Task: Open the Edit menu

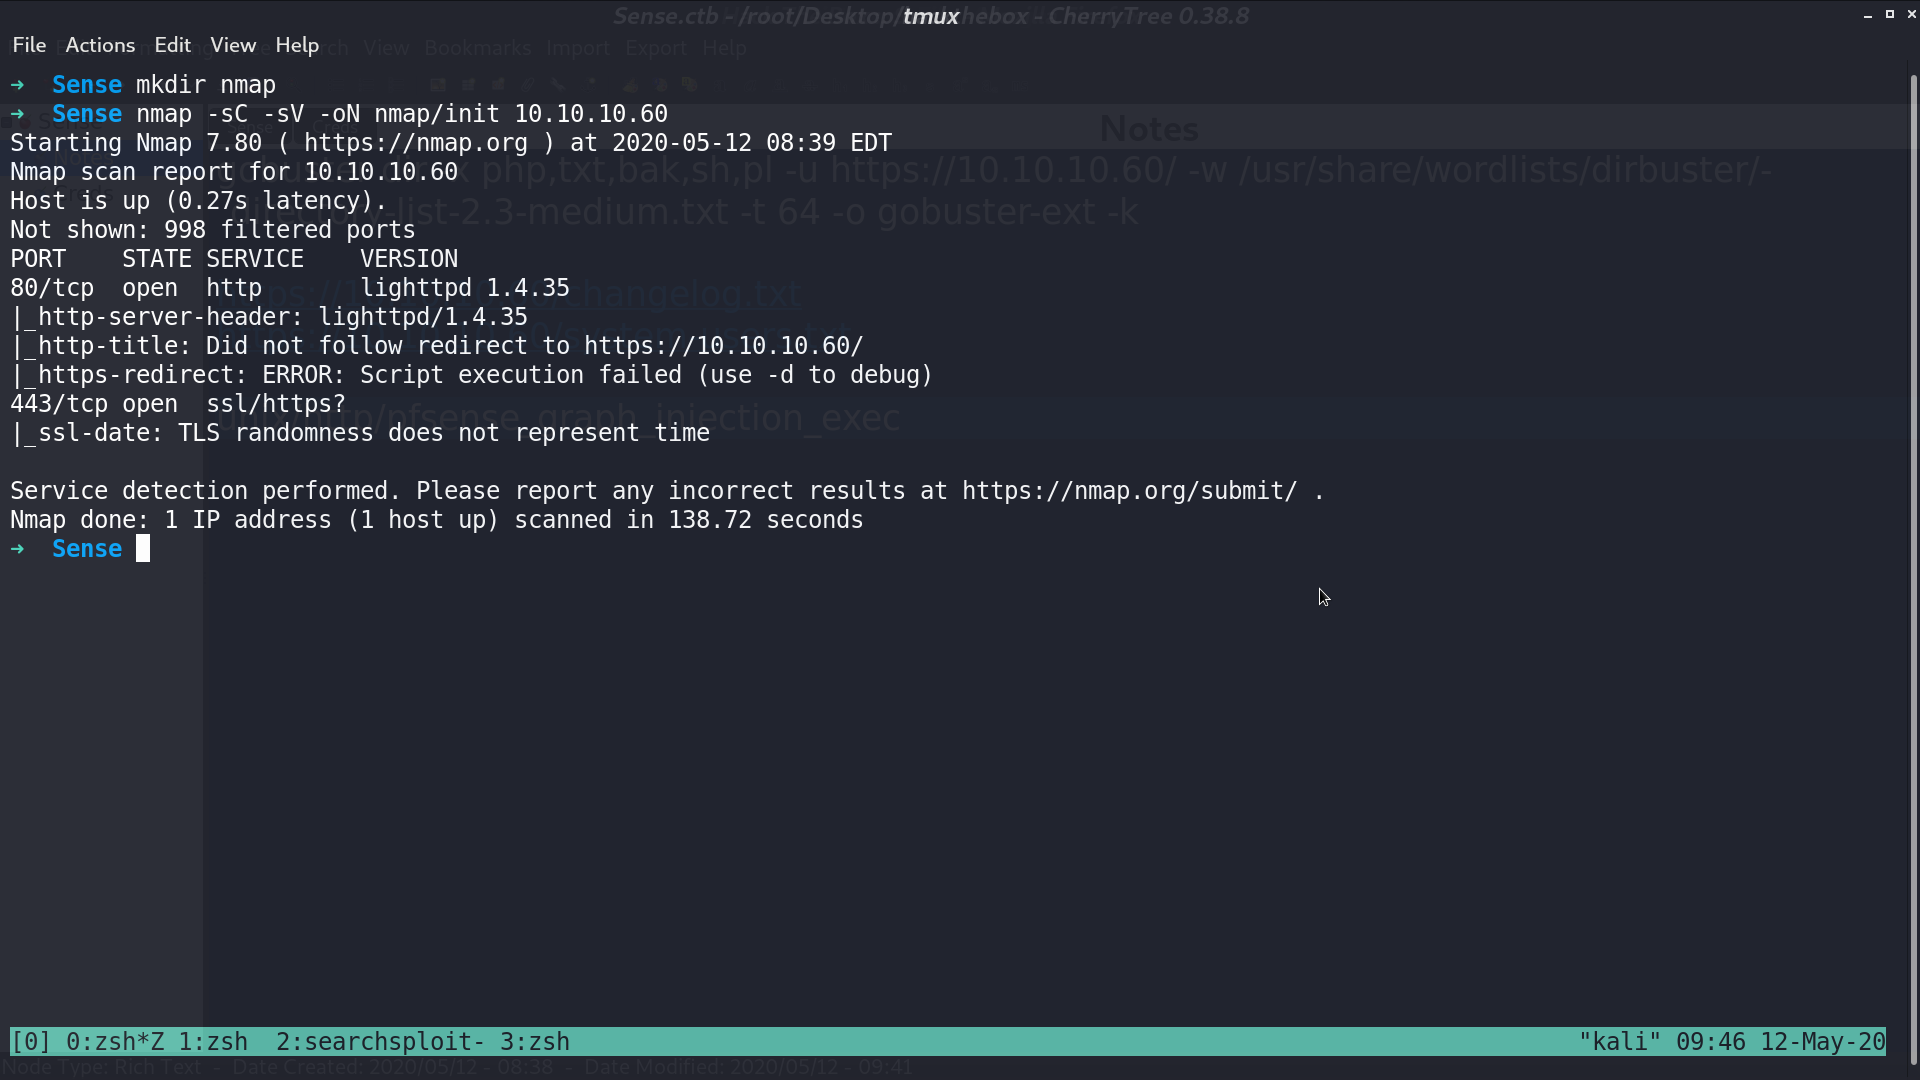Action: pos(172,45)
